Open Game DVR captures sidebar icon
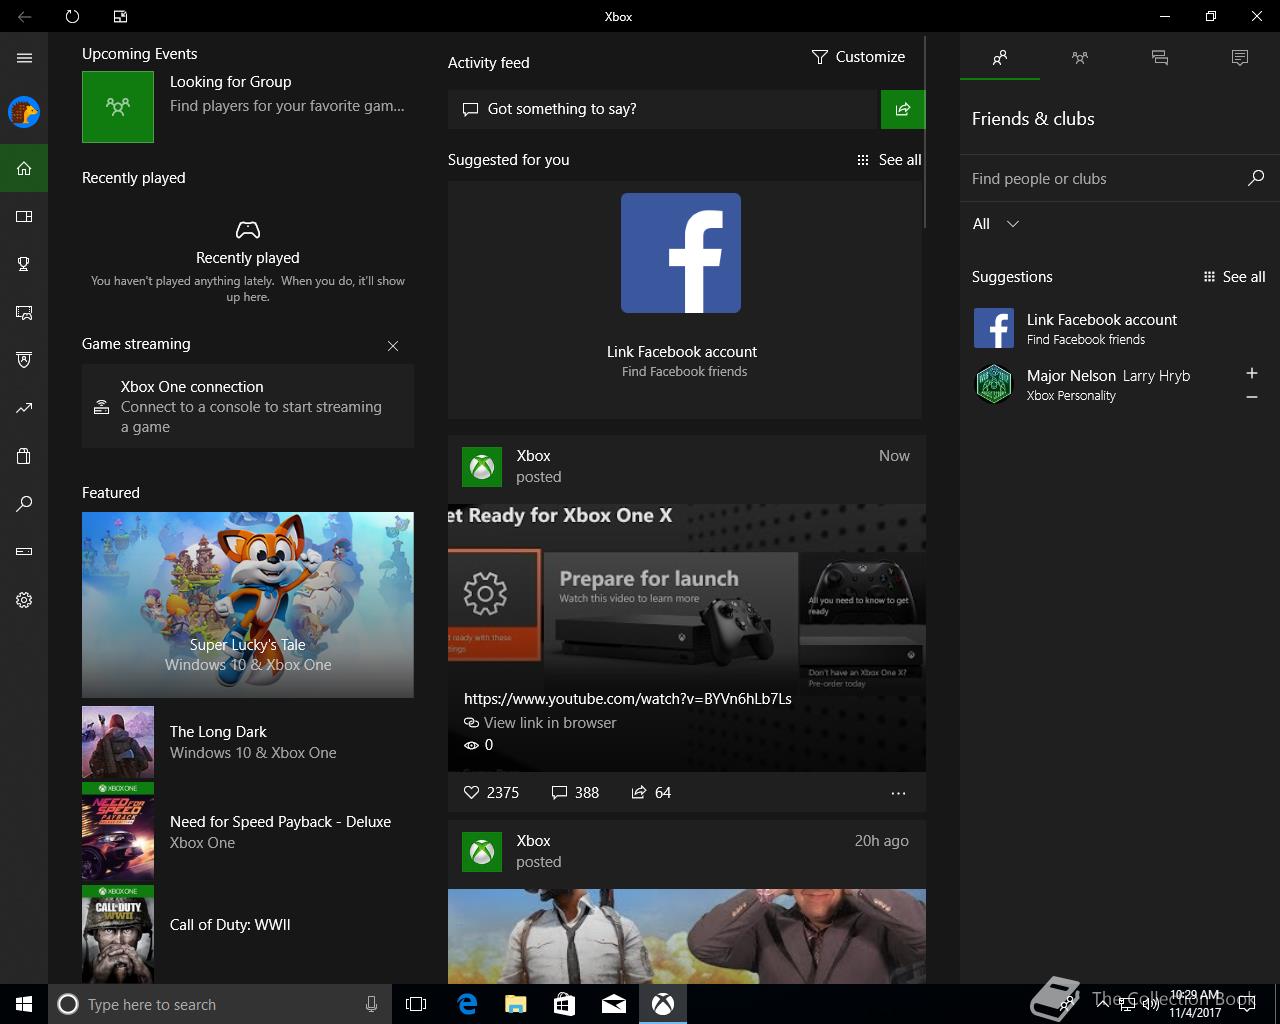The height and width of the screenshot is (1024, 1280). [24, 312]
